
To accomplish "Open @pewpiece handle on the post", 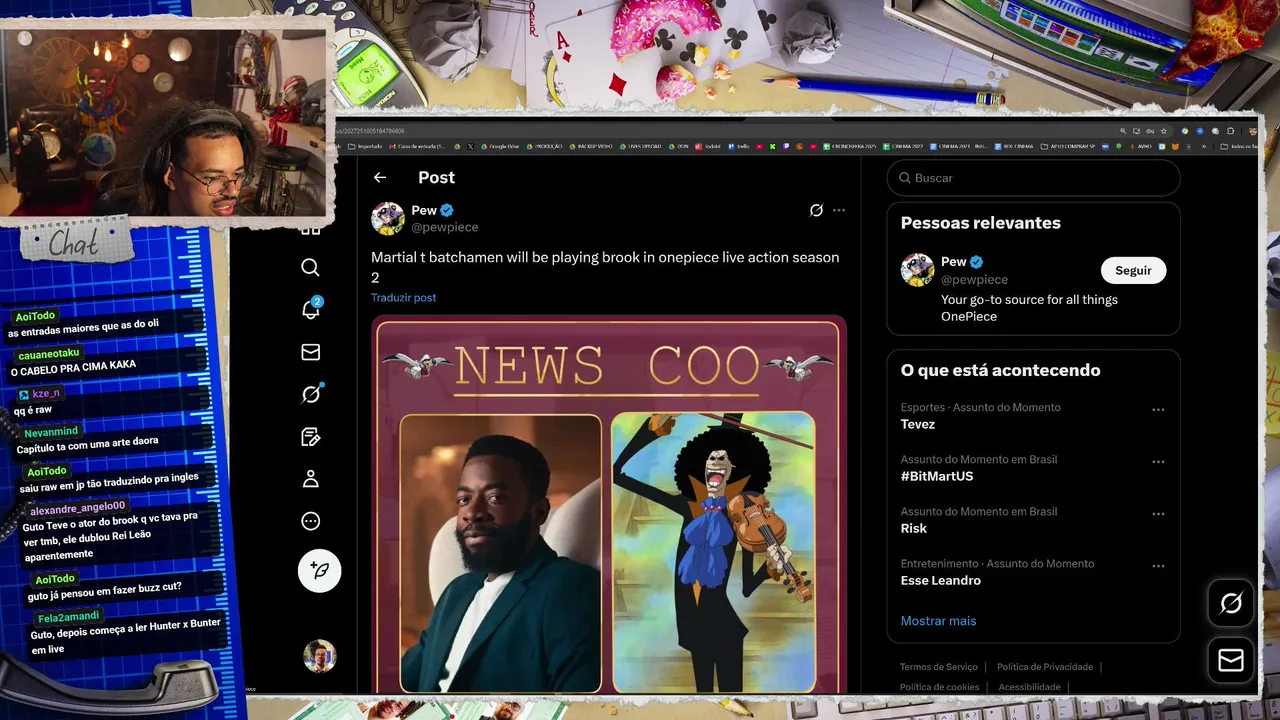I will pyautogui.click(x=445, y=227).
